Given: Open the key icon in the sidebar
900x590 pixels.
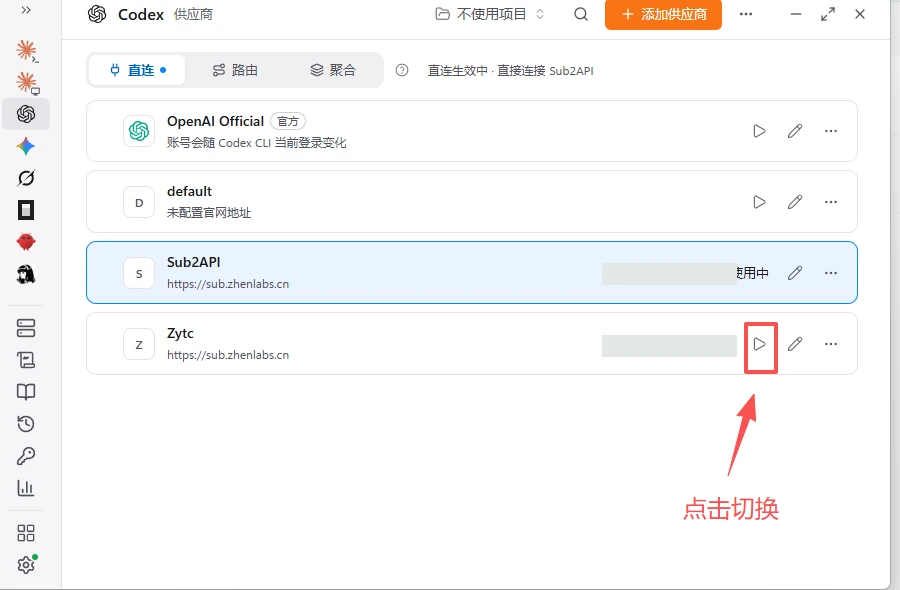Looking at the screenshot, I should (x=26, y=456).
